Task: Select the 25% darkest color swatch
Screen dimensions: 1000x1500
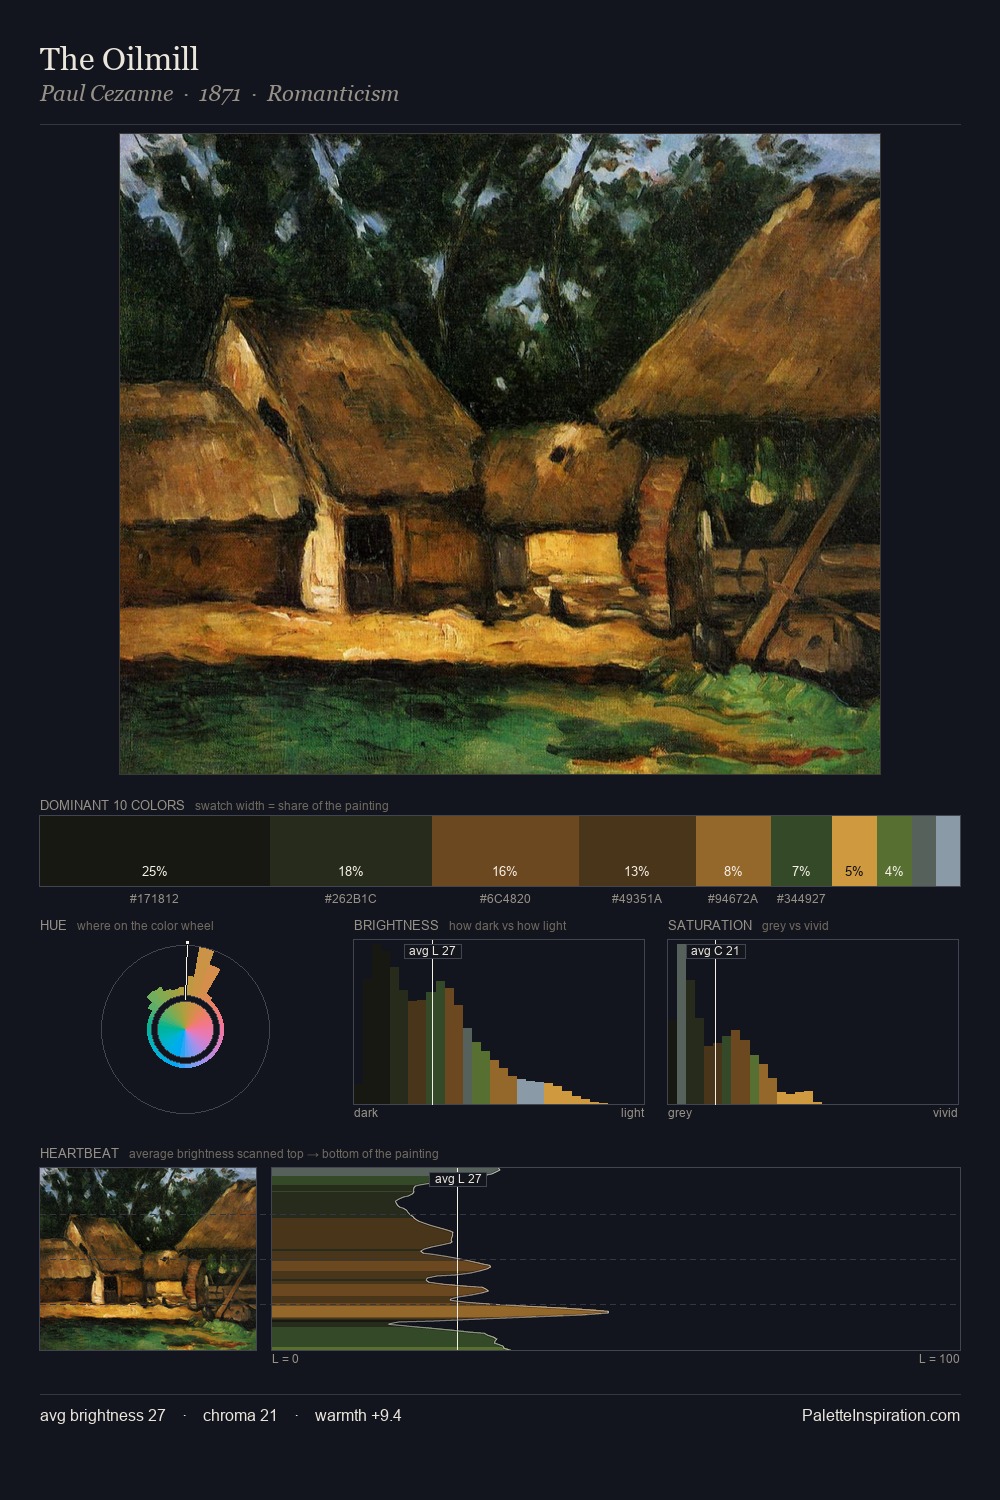Action: click(155, 851)
